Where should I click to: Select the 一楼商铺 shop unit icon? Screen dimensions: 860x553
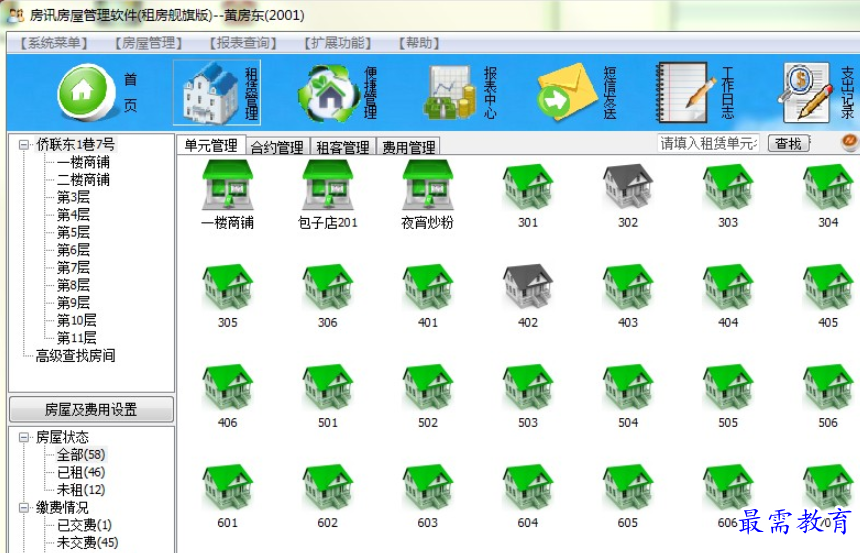(228, 185)
